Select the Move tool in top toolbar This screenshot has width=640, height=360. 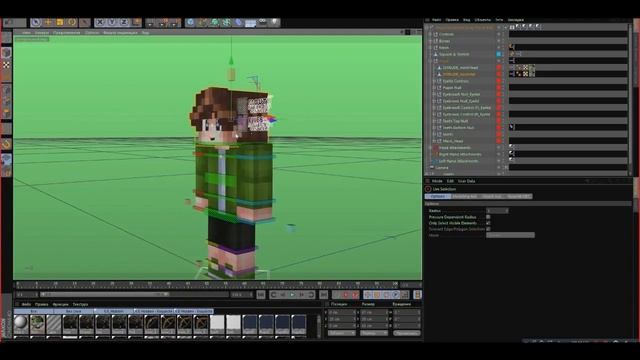click(48, 22)
